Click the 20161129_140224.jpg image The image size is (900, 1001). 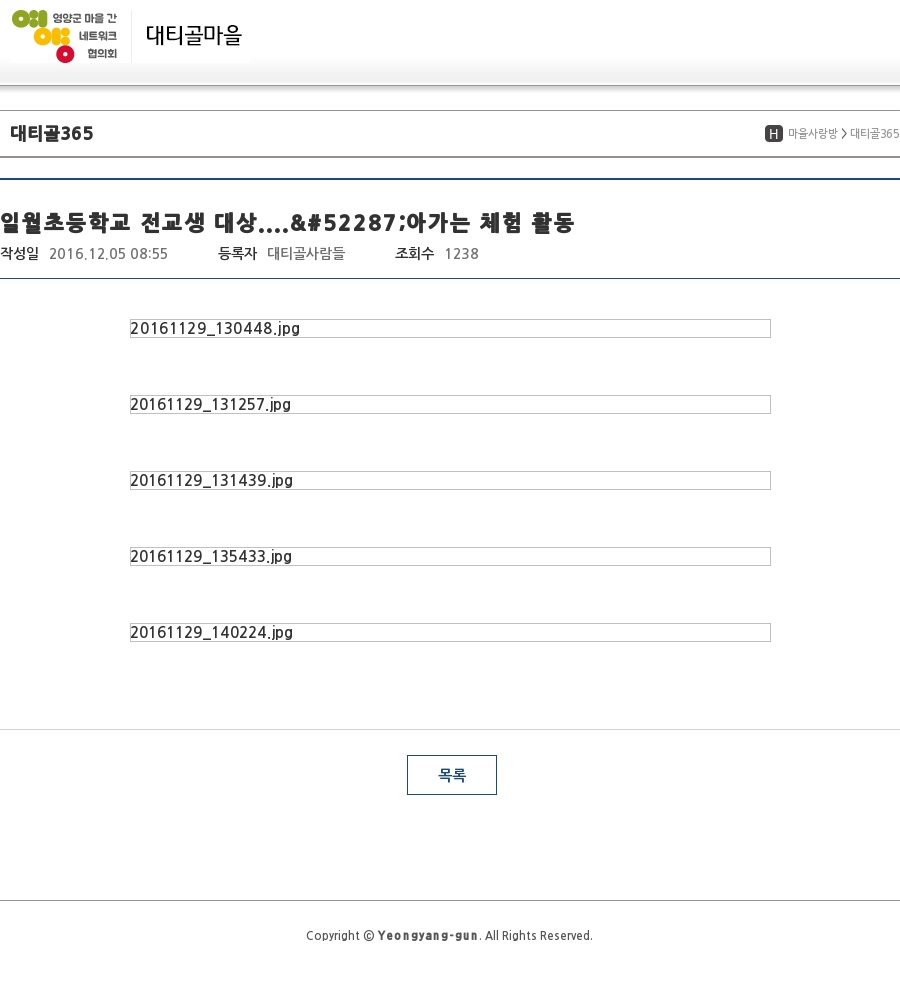pyautogui.click(x=450, y=632)
